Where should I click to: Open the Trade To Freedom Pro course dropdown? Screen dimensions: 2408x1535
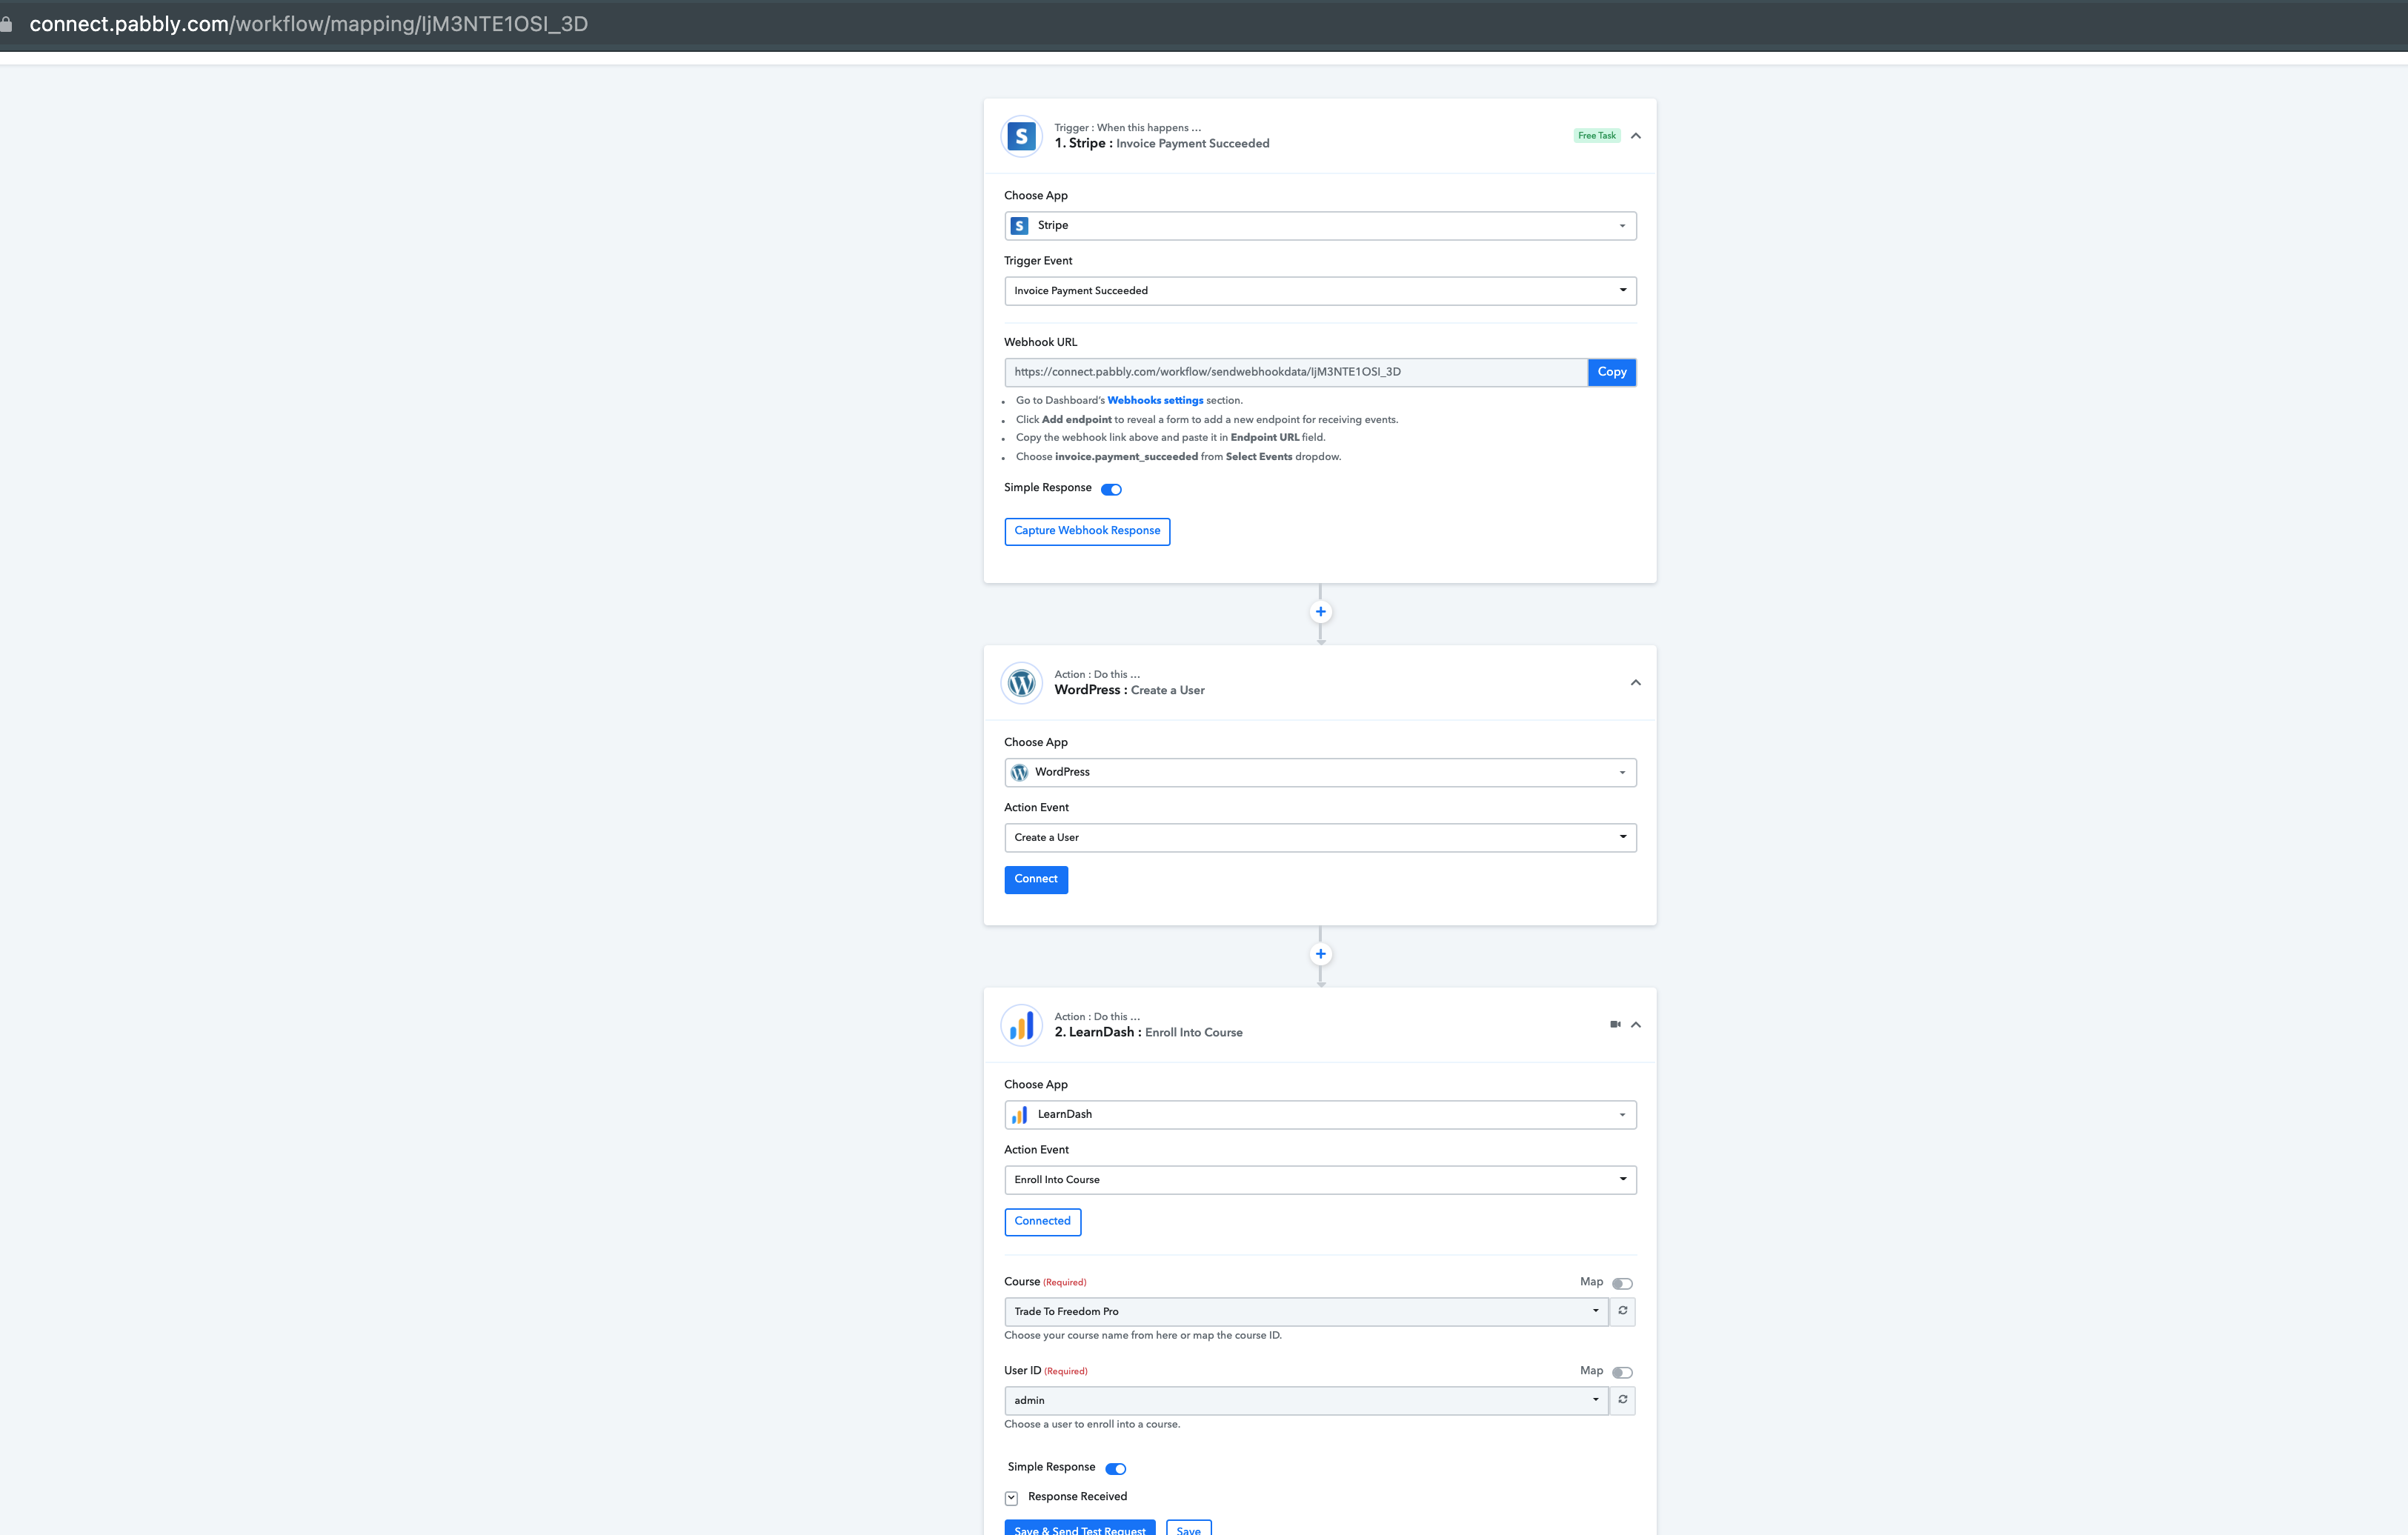(x=1306, y=1312)
